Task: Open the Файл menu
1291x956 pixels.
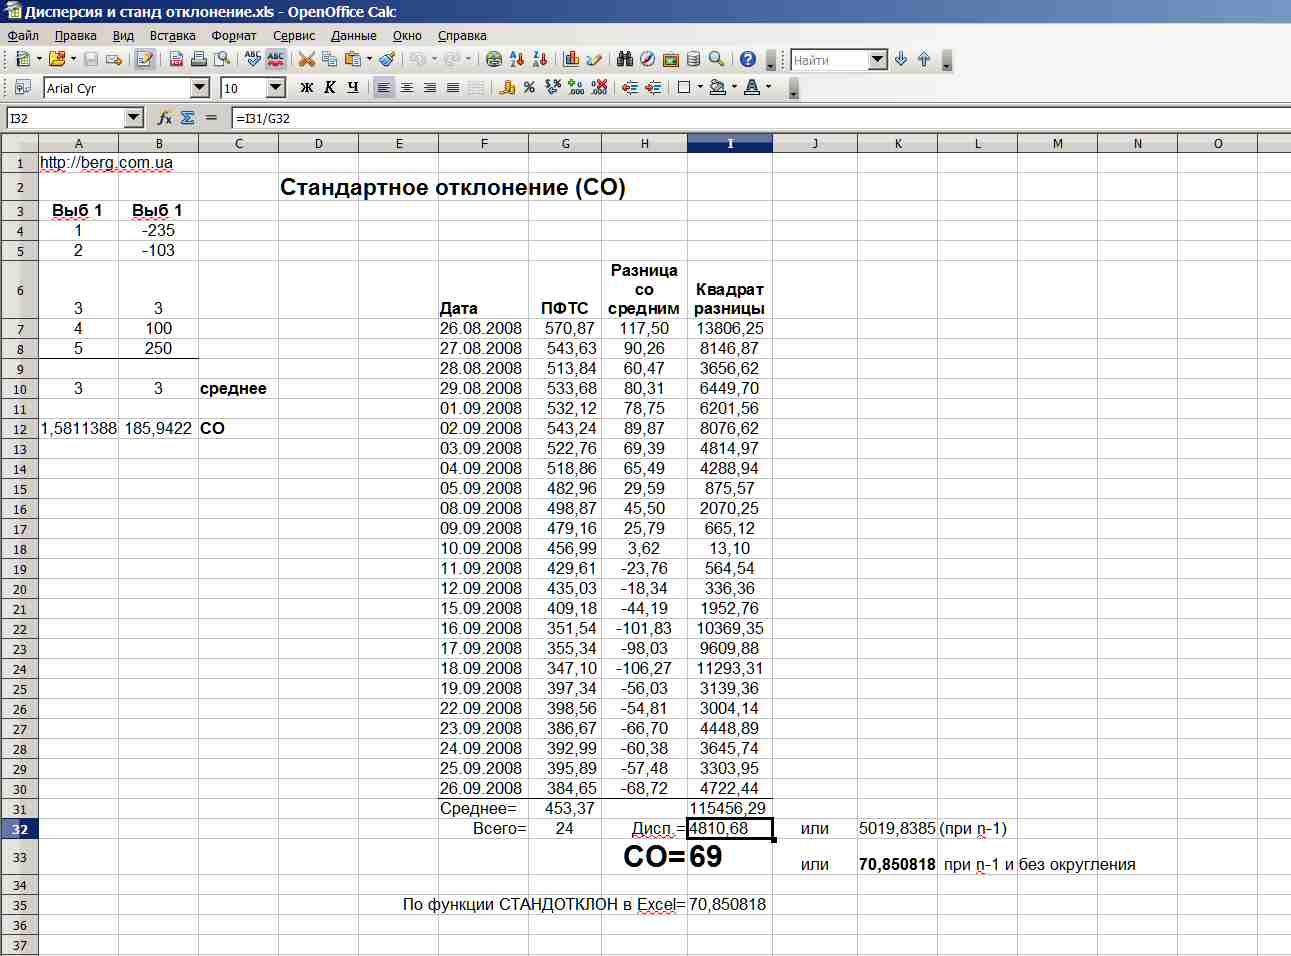Action: [x=23, y=35]
